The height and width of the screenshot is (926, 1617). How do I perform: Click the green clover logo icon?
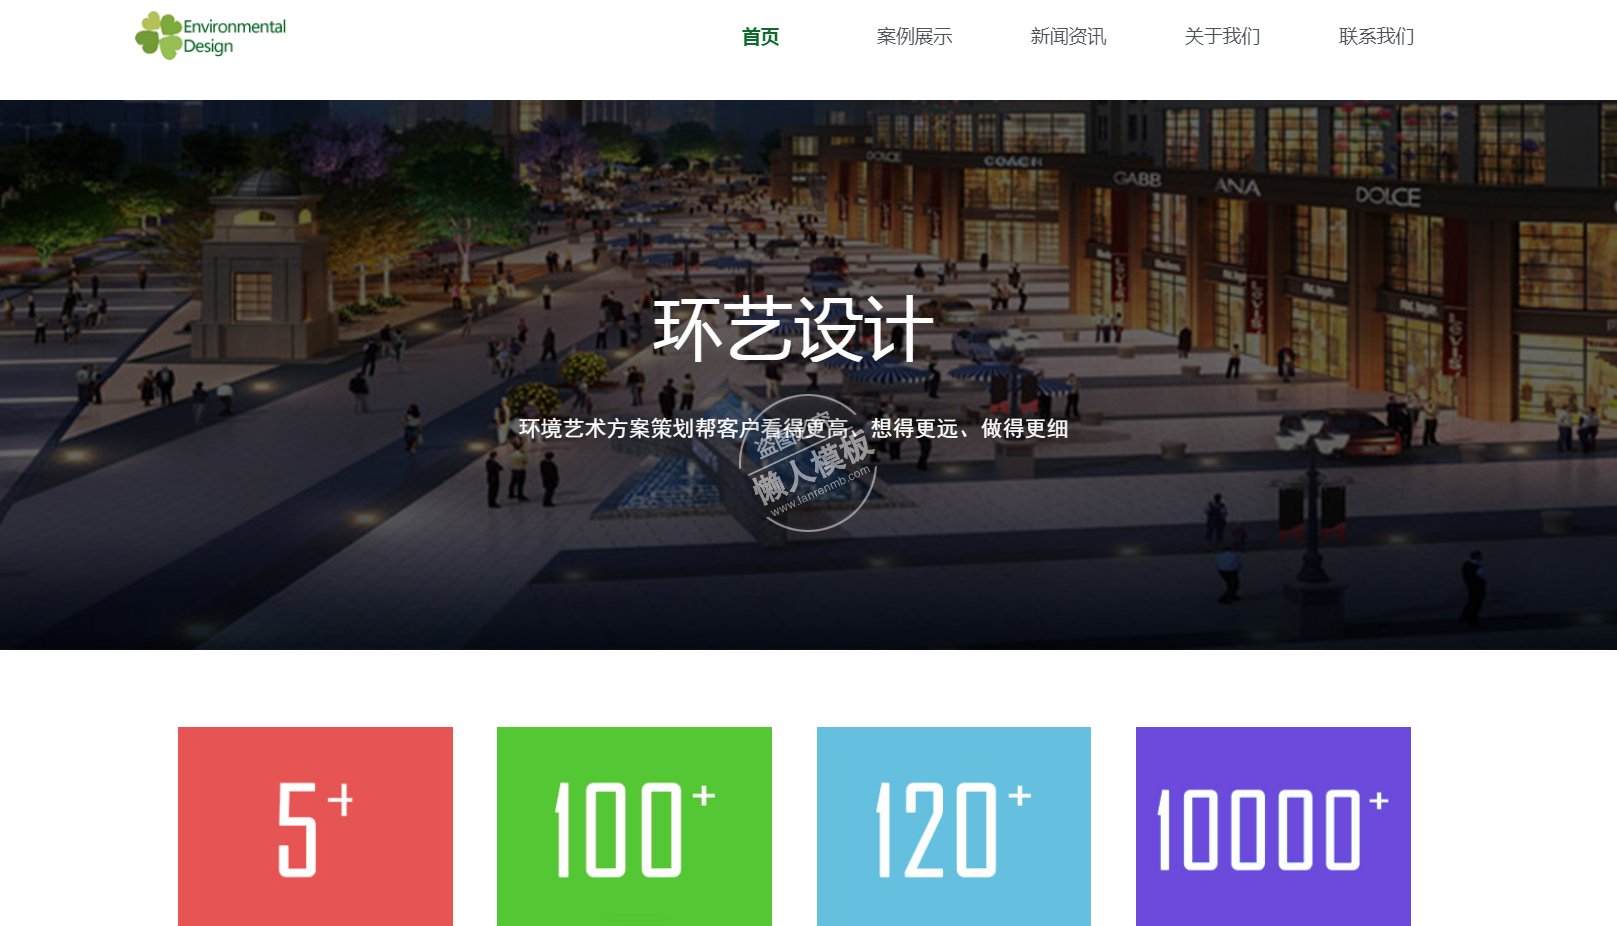click(158, 36)
